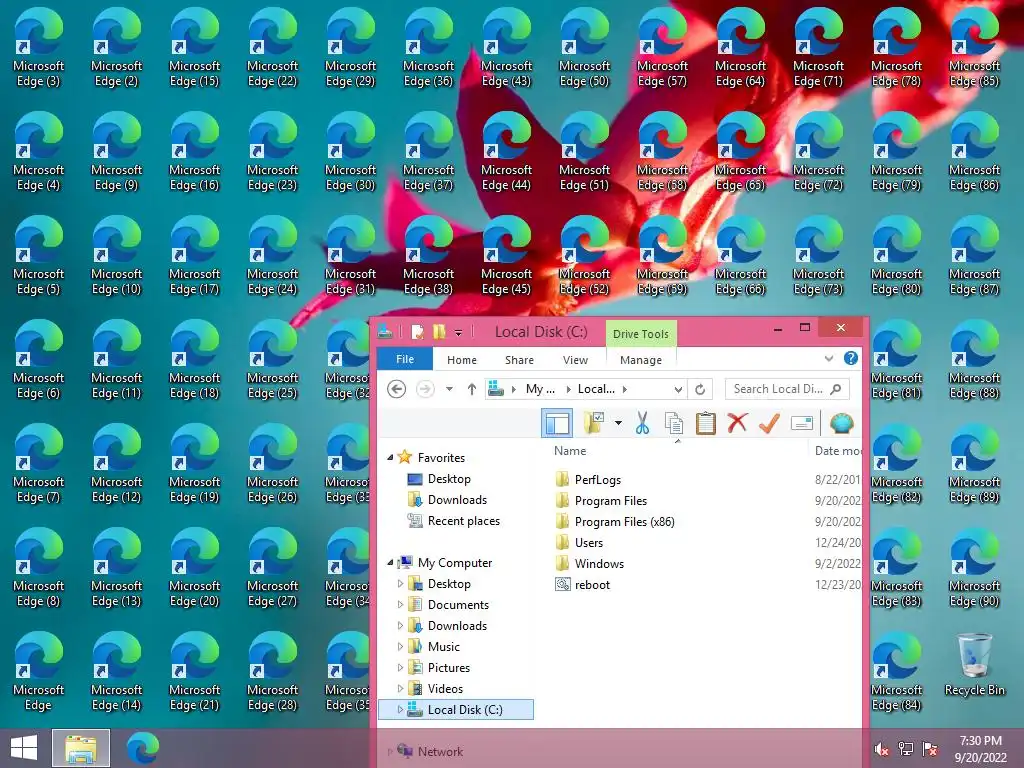Click the orange checkmark Properties icon
The image size is (1024, 768).
769,423
